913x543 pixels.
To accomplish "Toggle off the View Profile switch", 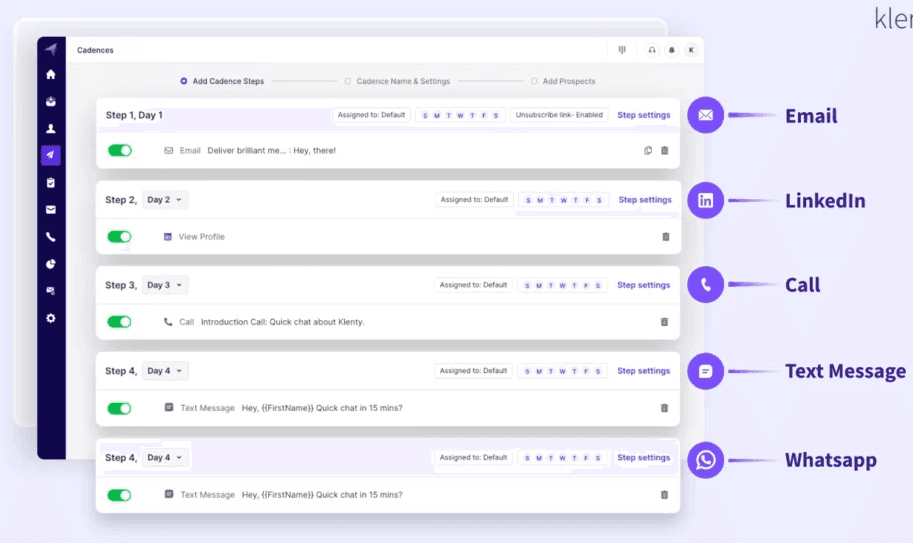I will (119, 236).
